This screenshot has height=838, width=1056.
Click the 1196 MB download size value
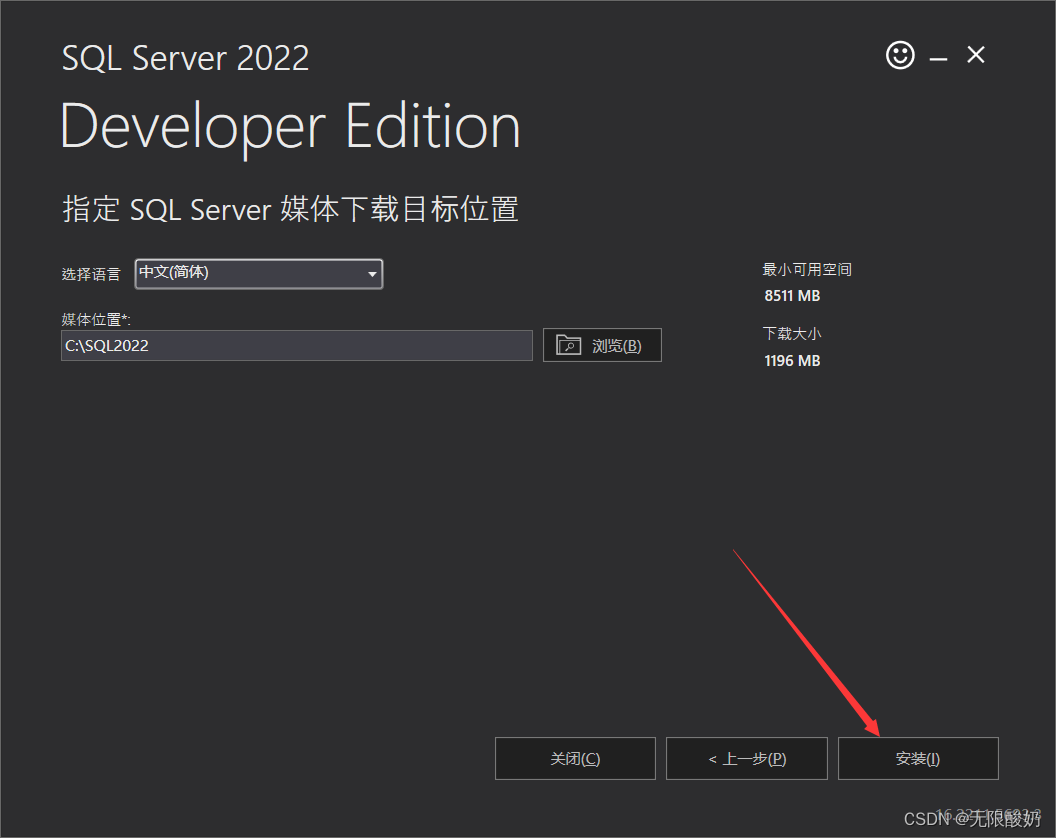click(x=792, y=360)
